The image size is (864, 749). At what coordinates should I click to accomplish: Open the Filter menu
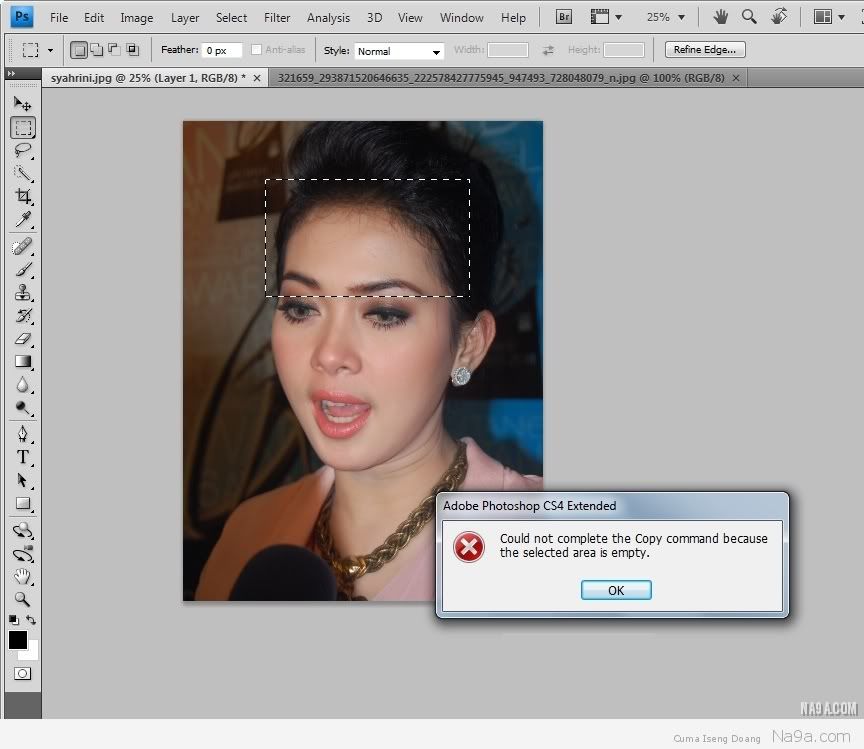point(277,17)
